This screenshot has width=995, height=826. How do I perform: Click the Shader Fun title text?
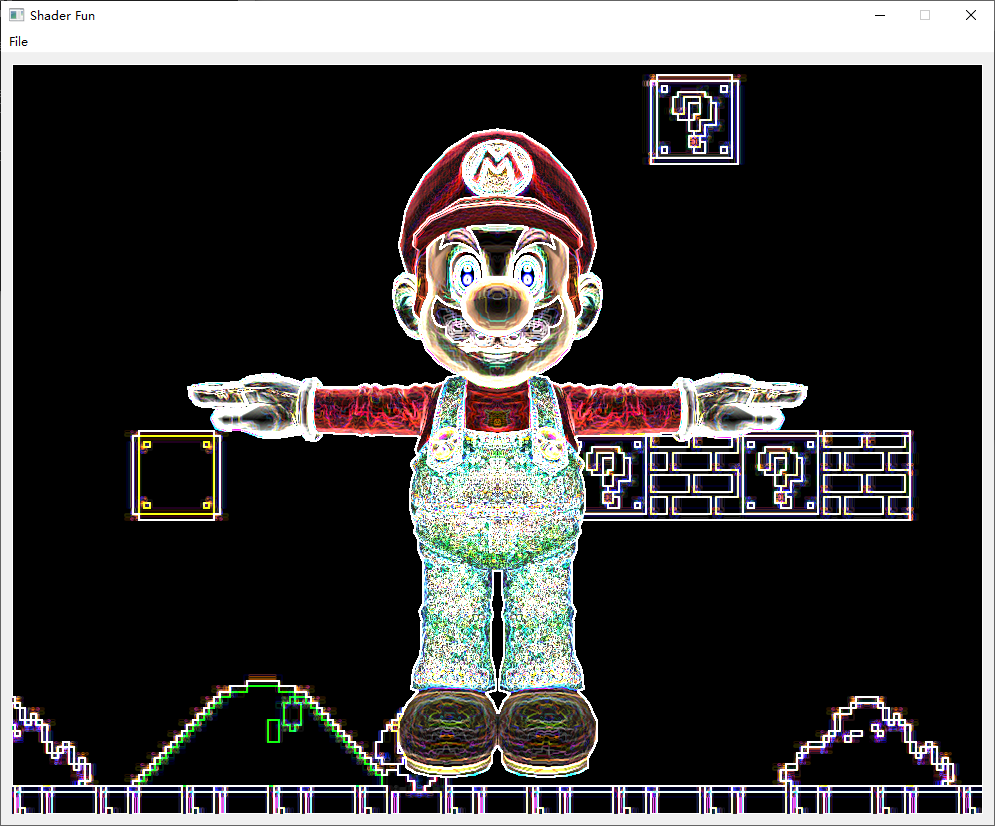point(62,16)
